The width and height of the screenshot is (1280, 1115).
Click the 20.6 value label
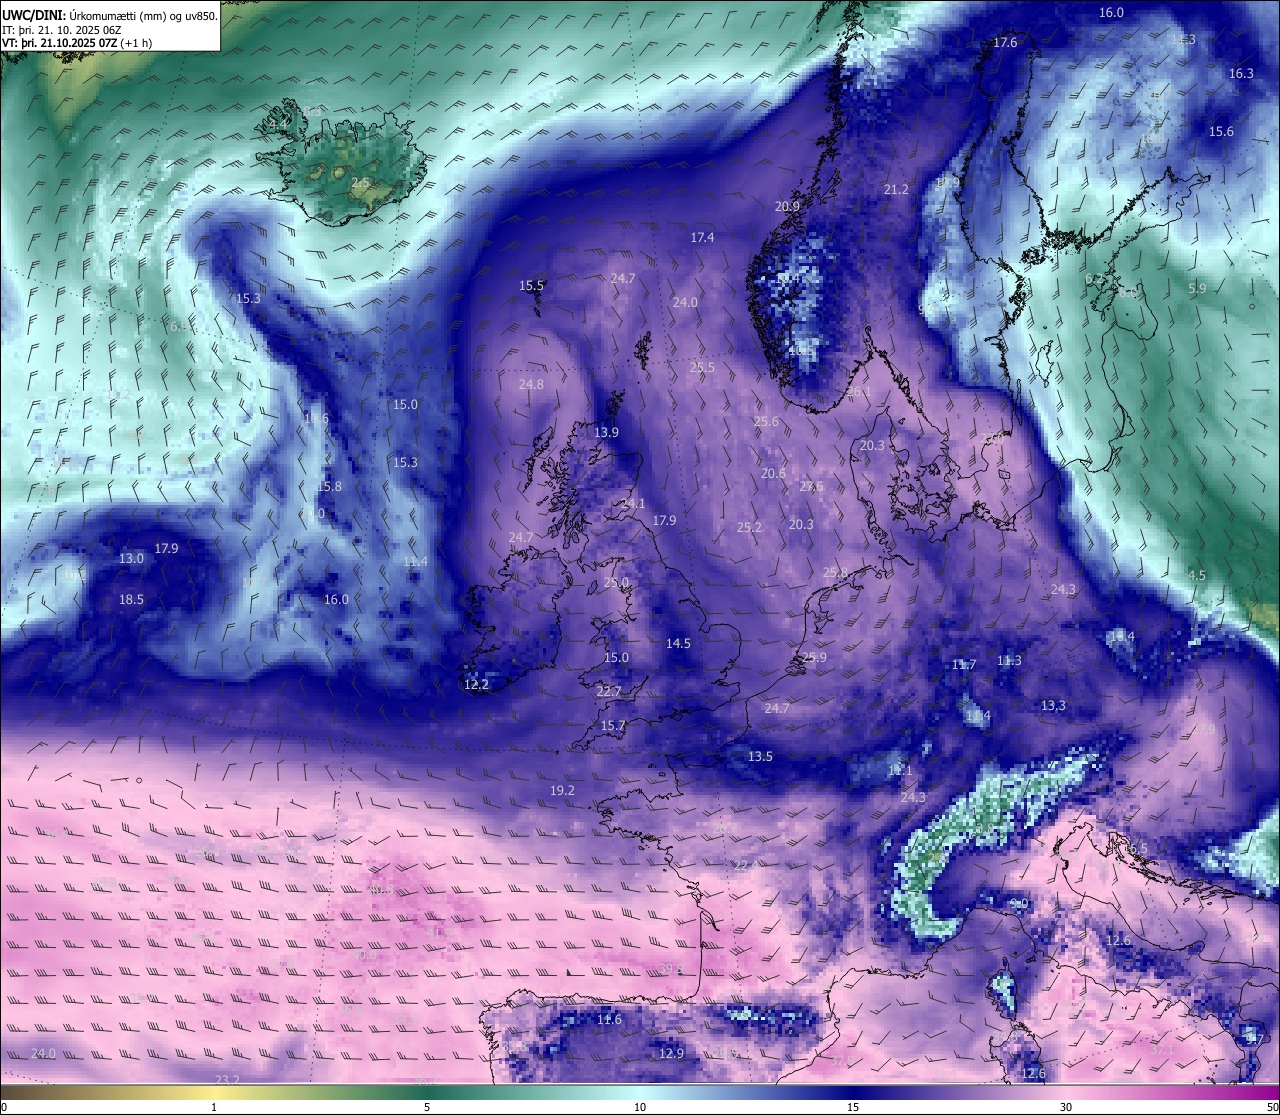pyautogui.click(x=773, y=473)
